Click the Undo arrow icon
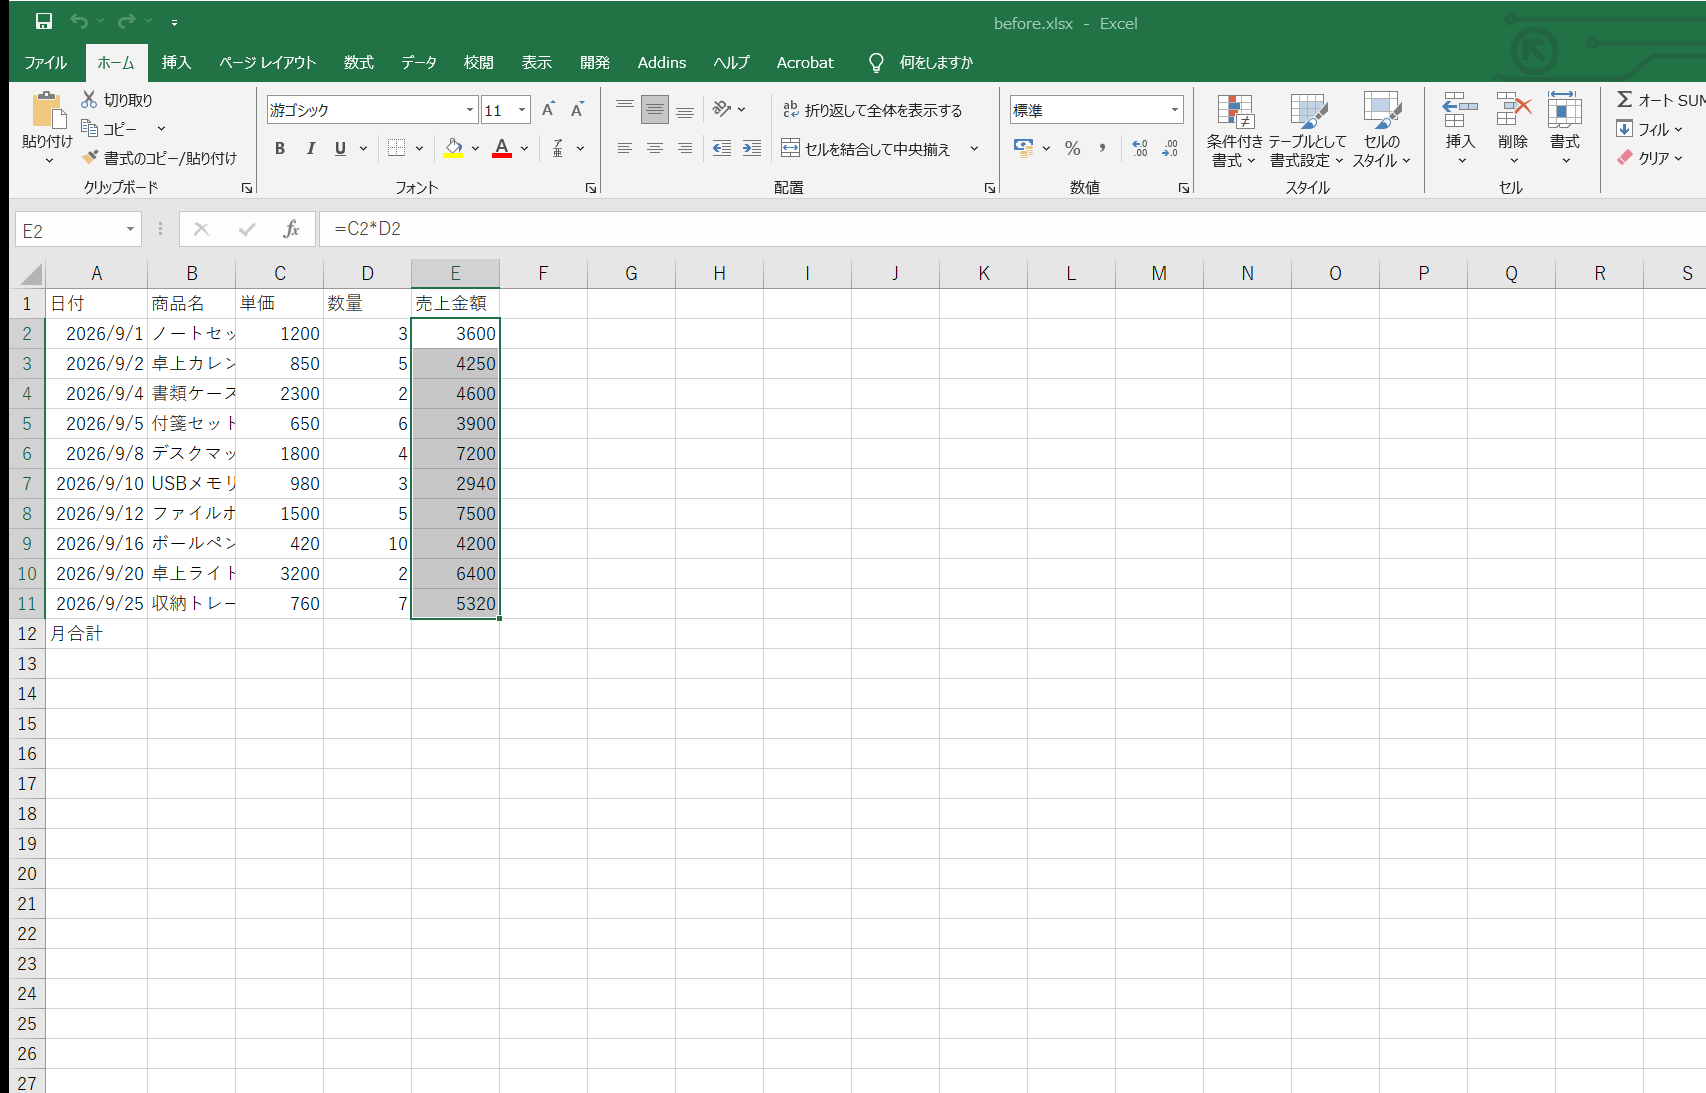This screenshot has height=1093, width=1706. click(79, 21)
